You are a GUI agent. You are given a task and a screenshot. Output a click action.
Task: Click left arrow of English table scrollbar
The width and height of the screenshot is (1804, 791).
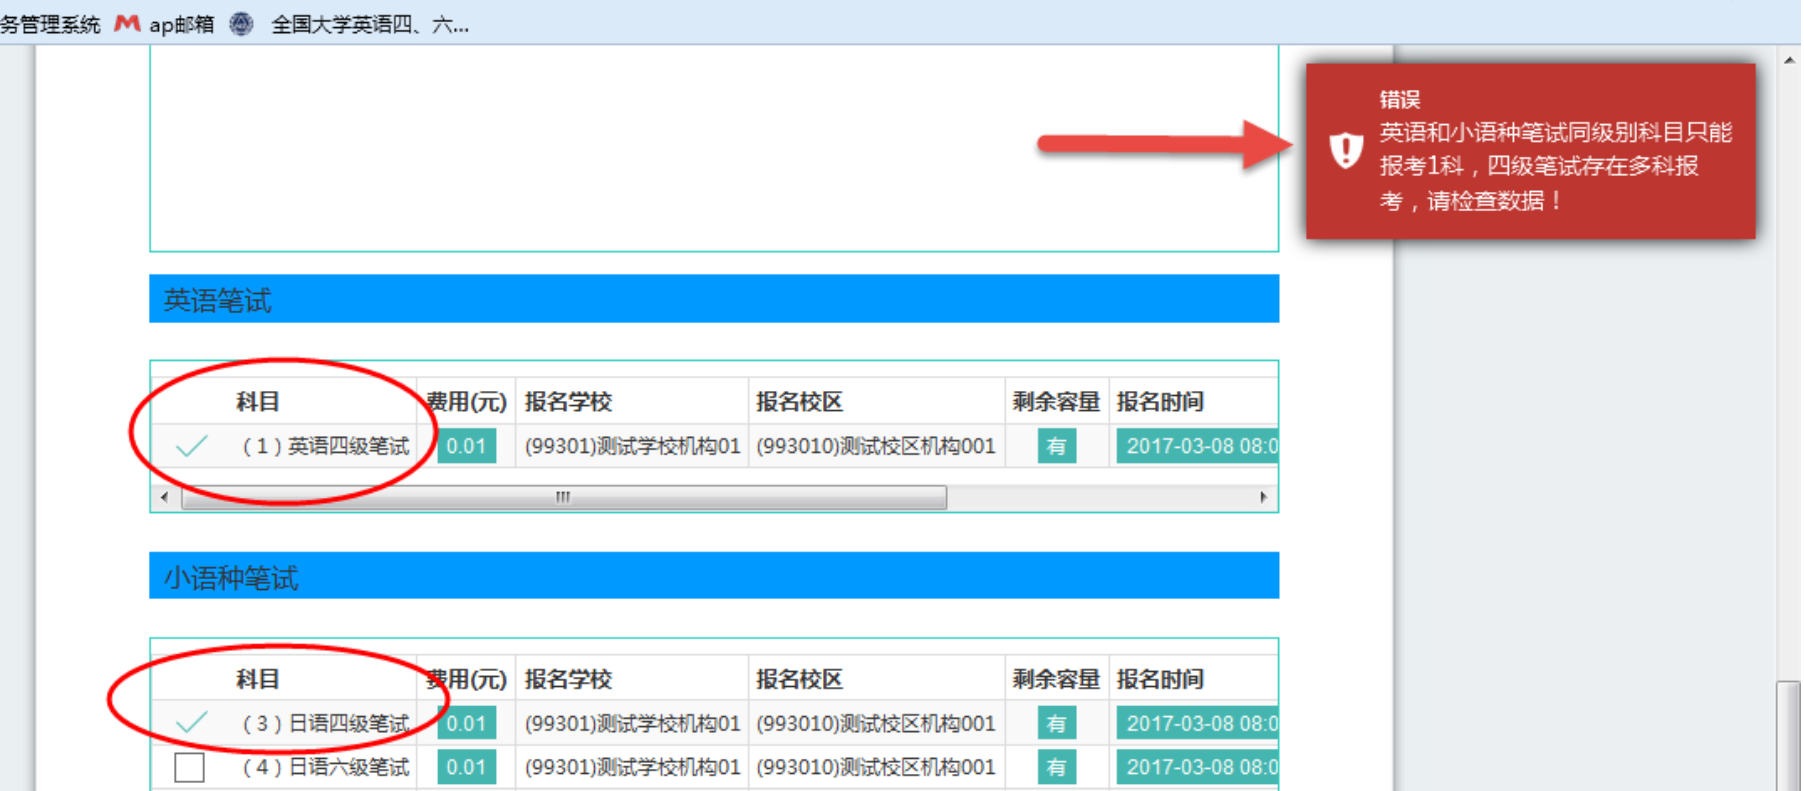pyautogui.click(x=165, y=497)
